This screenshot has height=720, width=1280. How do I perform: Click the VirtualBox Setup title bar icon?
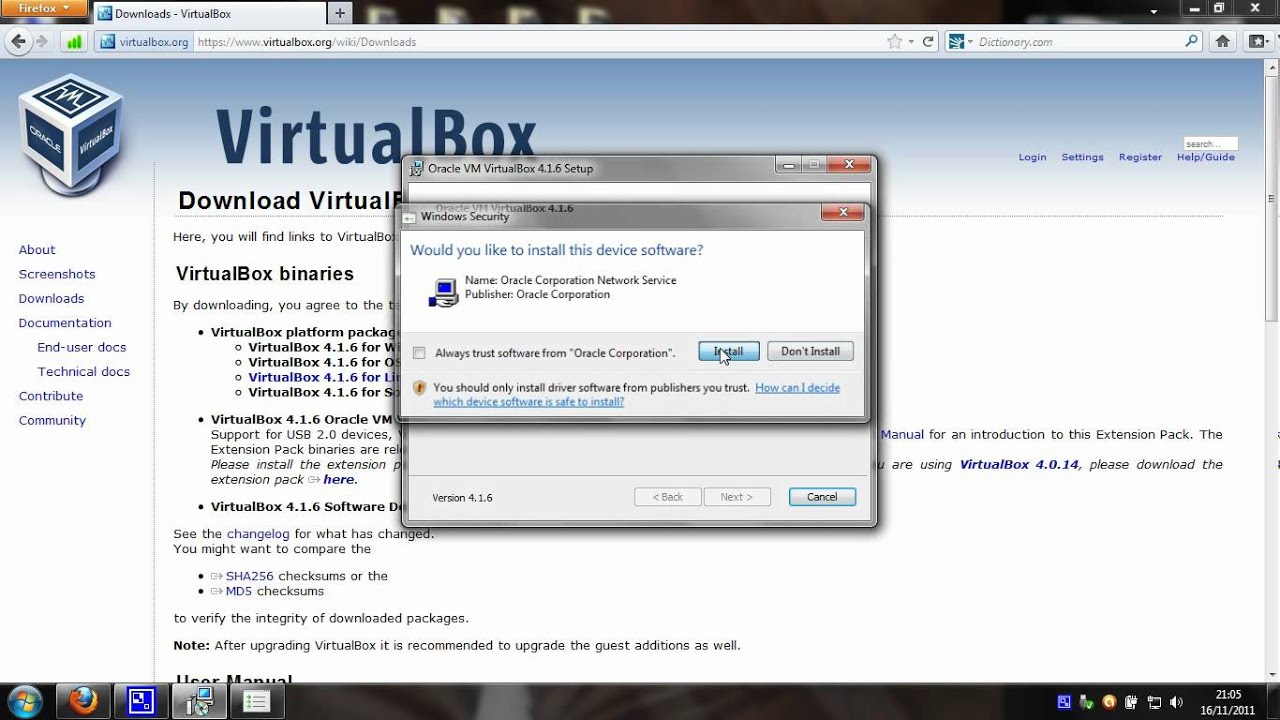[417, 168]
